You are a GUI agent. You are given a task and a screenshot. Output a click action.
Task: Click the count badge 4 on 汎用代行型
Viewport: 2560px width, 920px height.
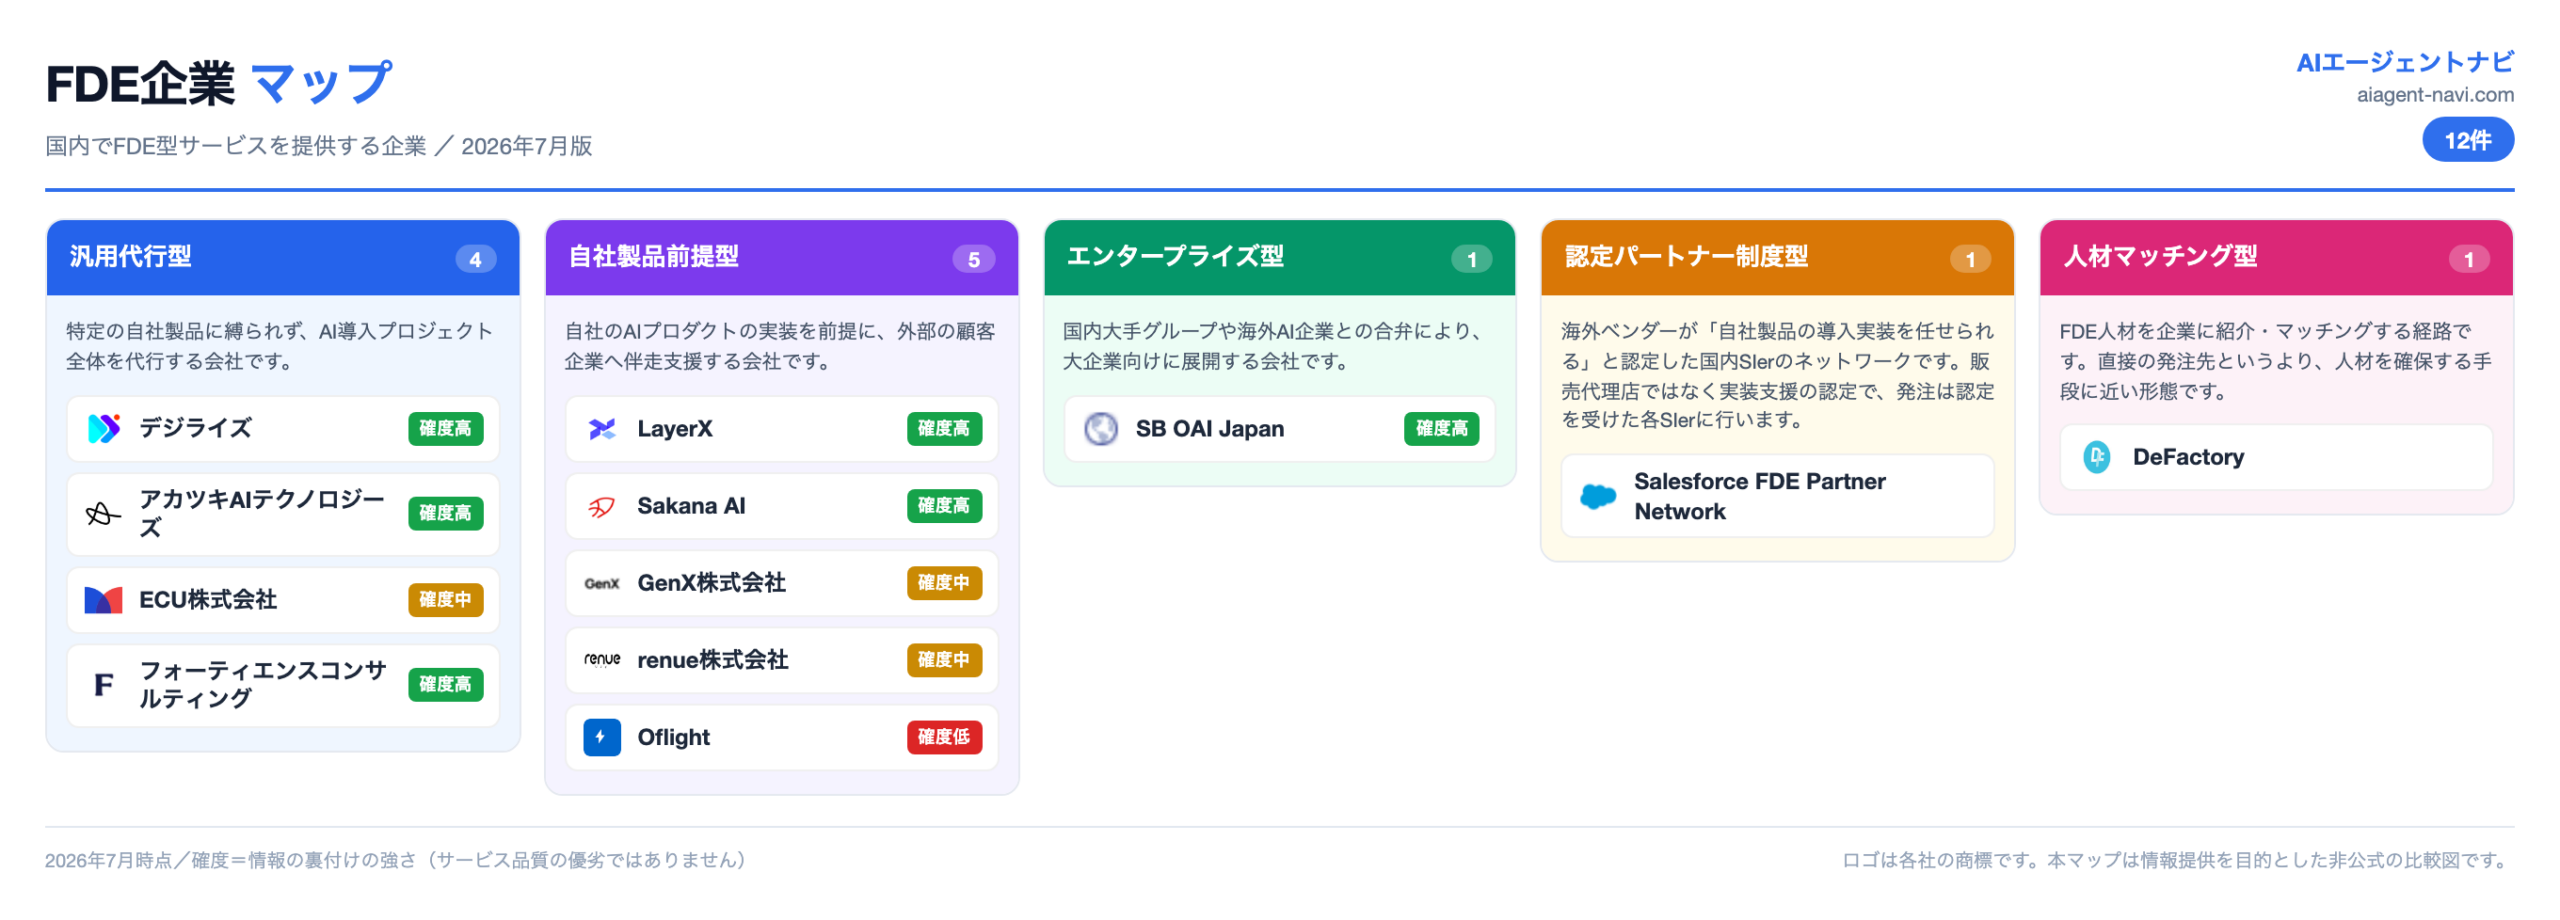(x=475, y=259)
